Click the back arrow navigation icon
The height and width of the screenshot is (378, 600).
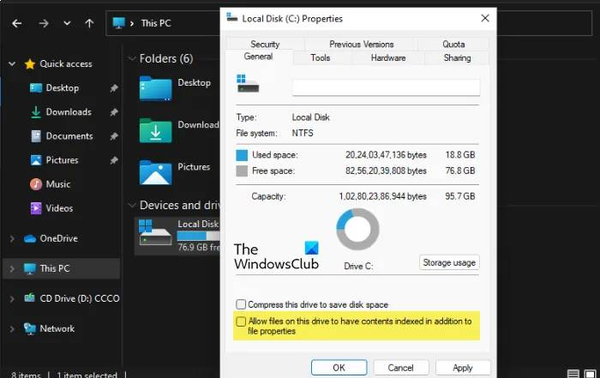click(17, 24)
